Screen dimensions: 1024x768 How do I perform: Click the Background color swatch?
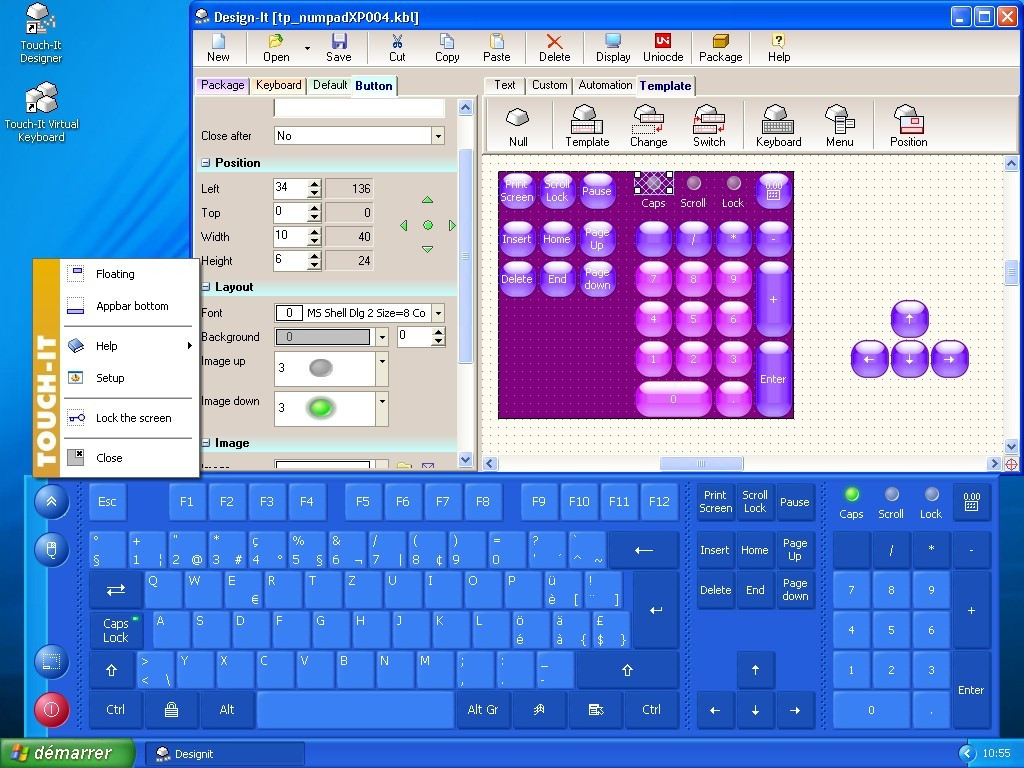[323, 337]
